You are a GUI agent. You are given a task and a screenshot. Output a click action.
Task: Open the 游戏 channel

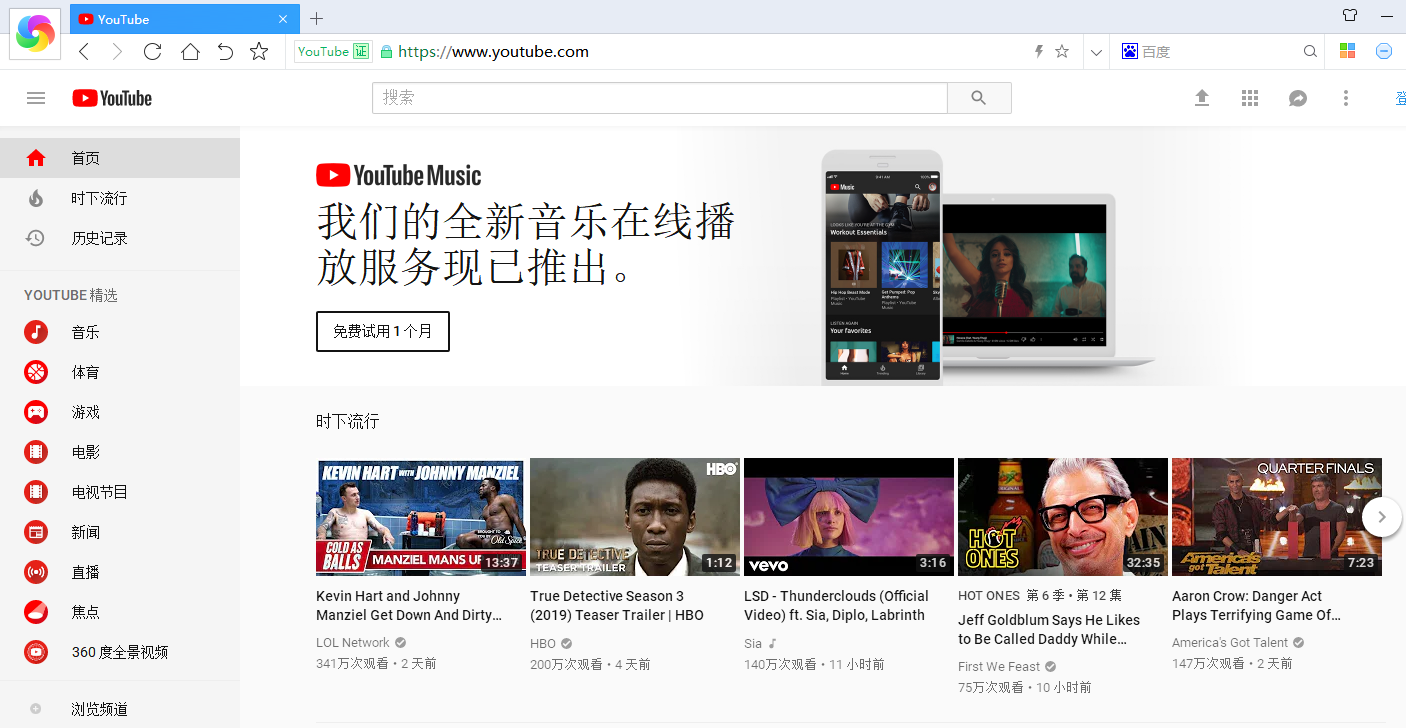point(120,412)
